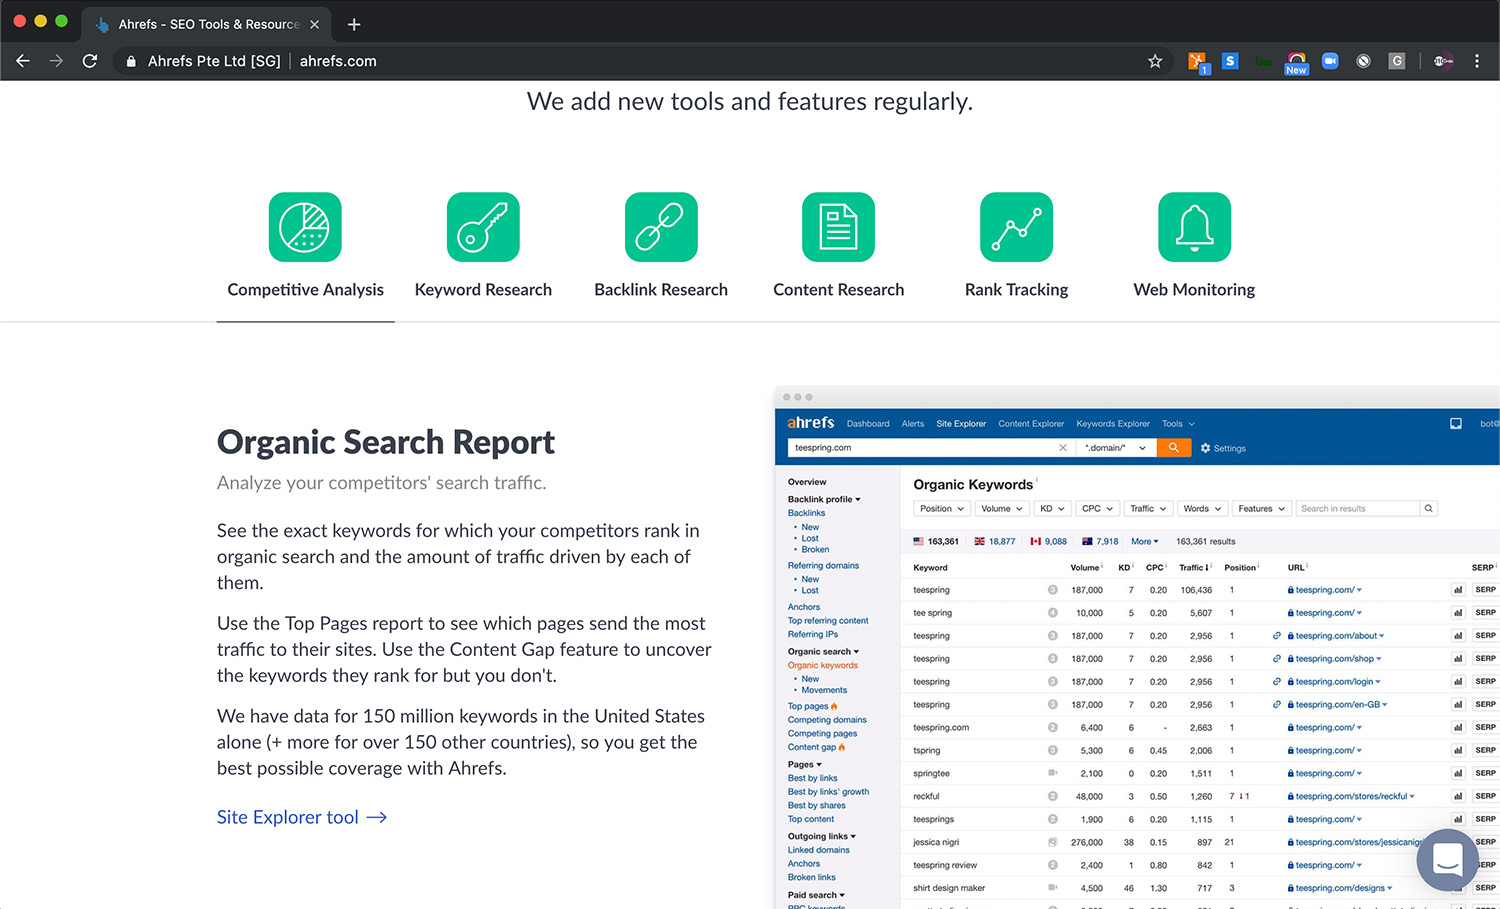Open the Referring domains sidebar link
Screen dimensions: 1500x909
(x=823, y=566)
